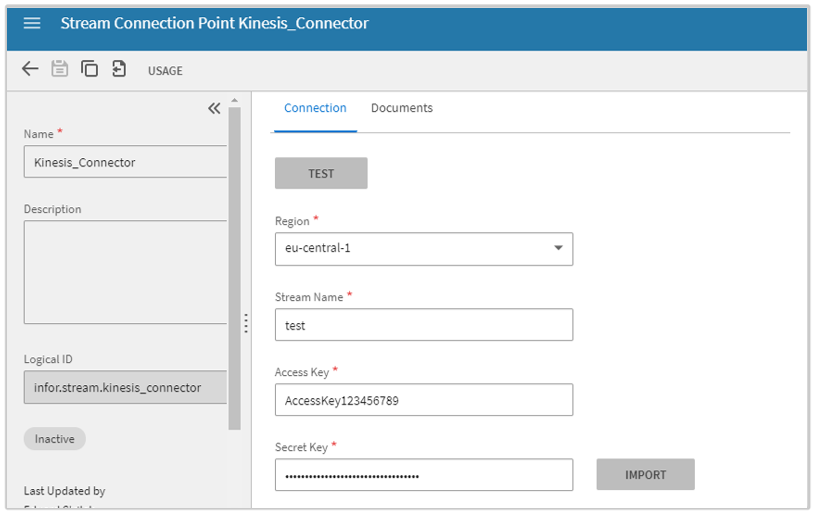Image resolution: width=815 pixels, height=513 pixels.
Task: Click the Inactive status badge
Action: 55,439
